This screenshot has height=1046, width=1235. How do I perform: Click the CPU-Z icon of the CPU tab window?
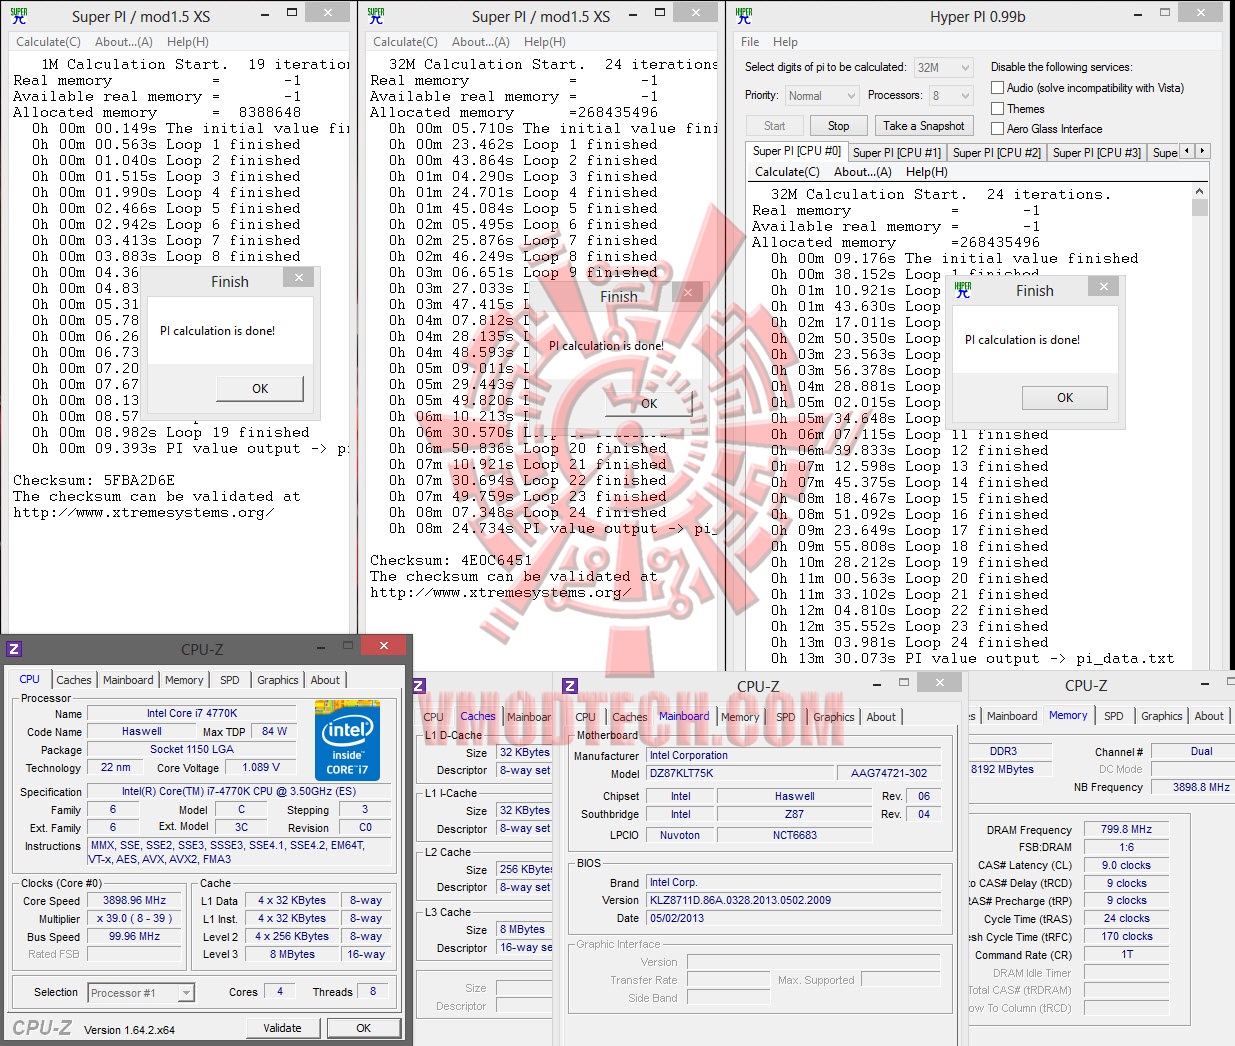pos(14,649)
